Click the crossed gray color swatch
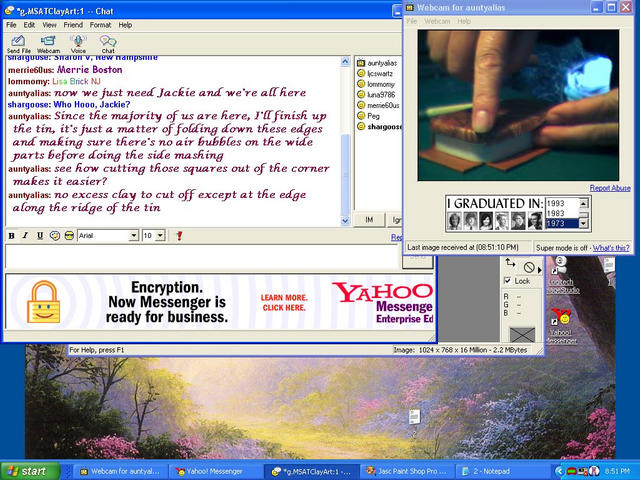640x480 pixels. 522,335
